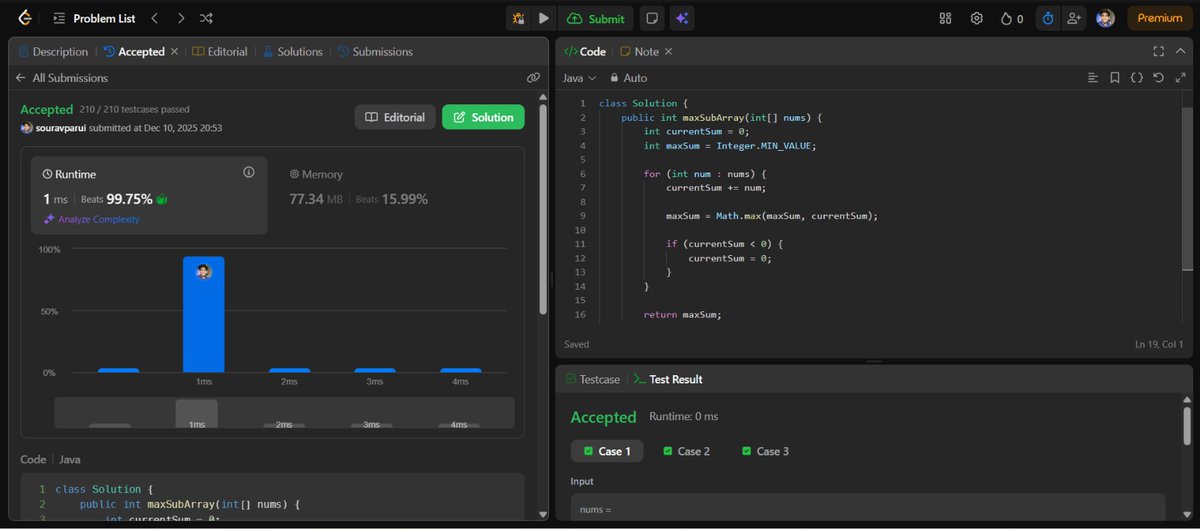This screenshot has width=1200, height=529.
Task: Open the Solutions tab
Action: point(293,51)
